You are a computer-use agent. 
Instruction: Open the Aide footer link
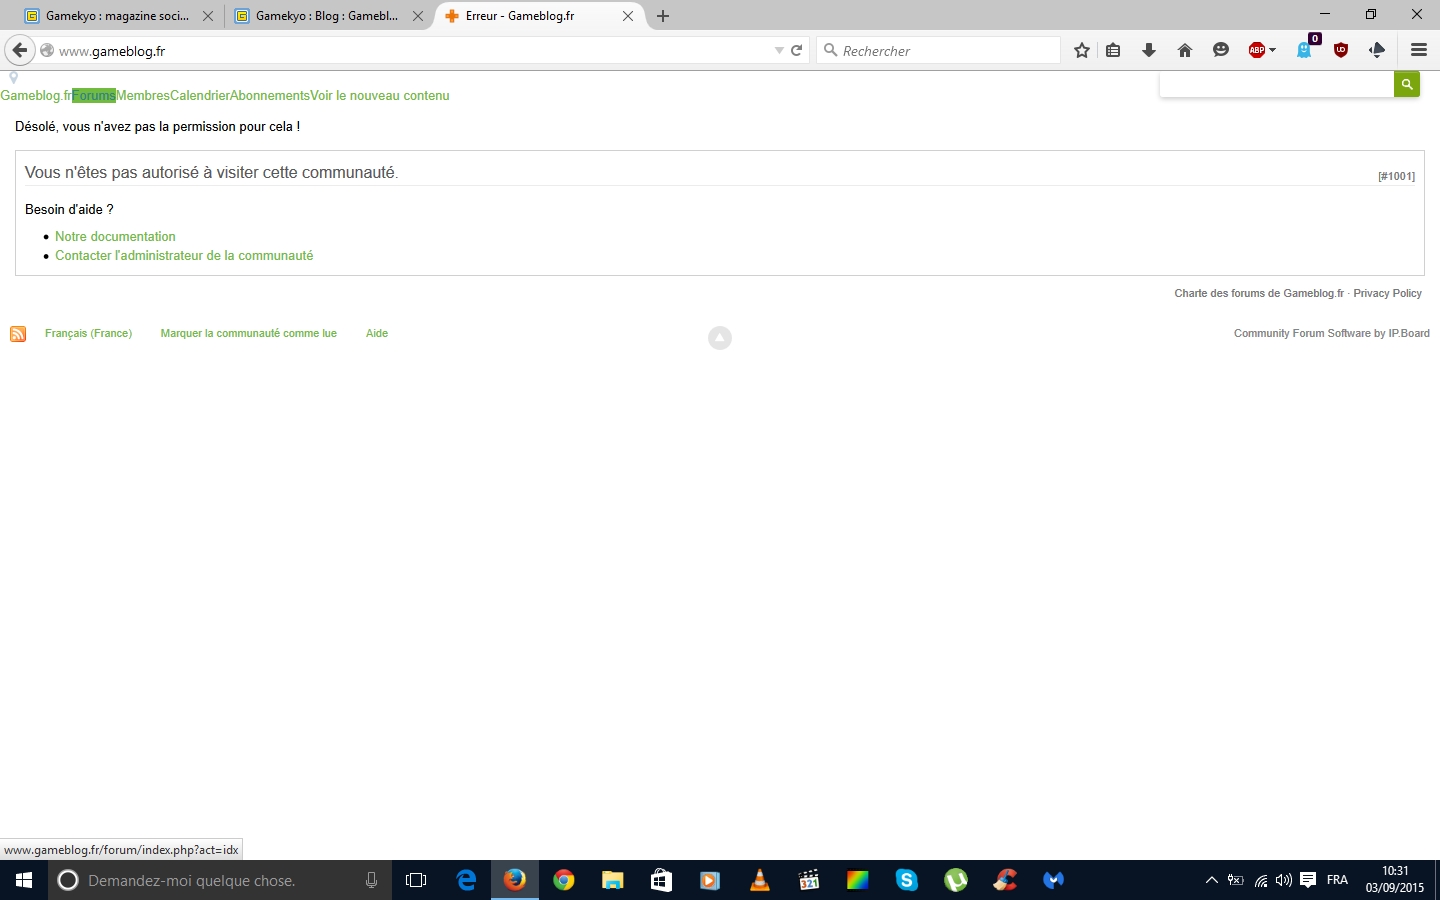click(377, 334)
